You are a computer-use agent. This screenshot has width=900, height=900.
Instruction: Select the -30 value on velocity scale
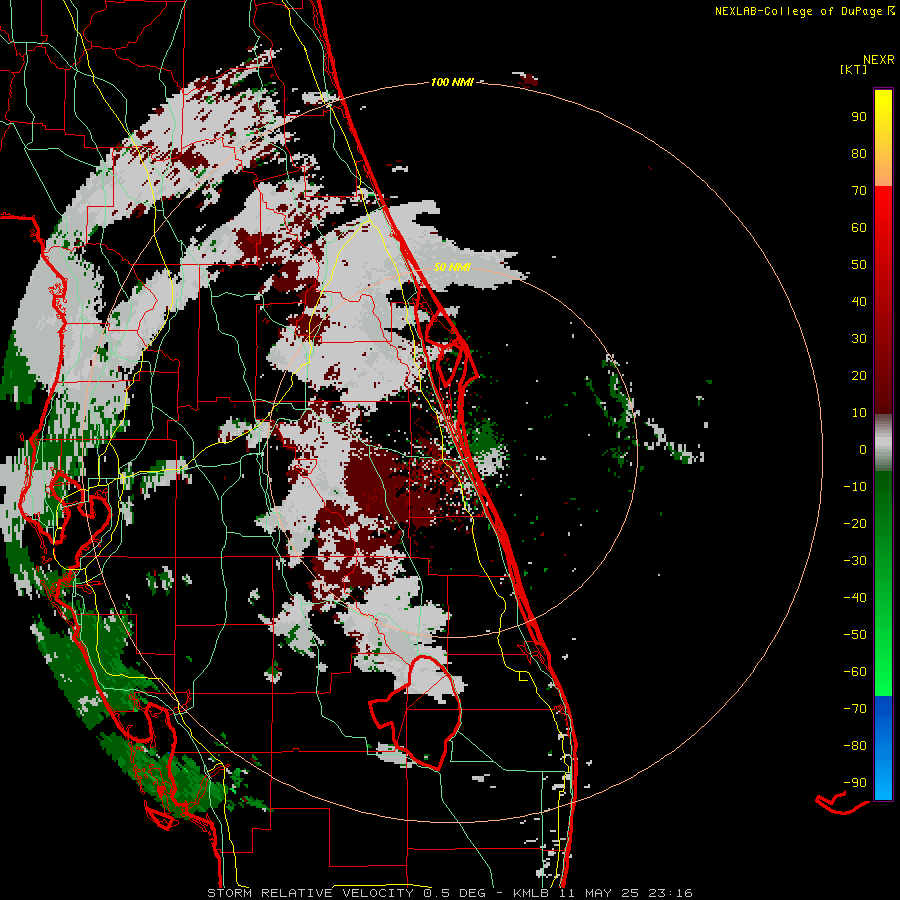855,561
